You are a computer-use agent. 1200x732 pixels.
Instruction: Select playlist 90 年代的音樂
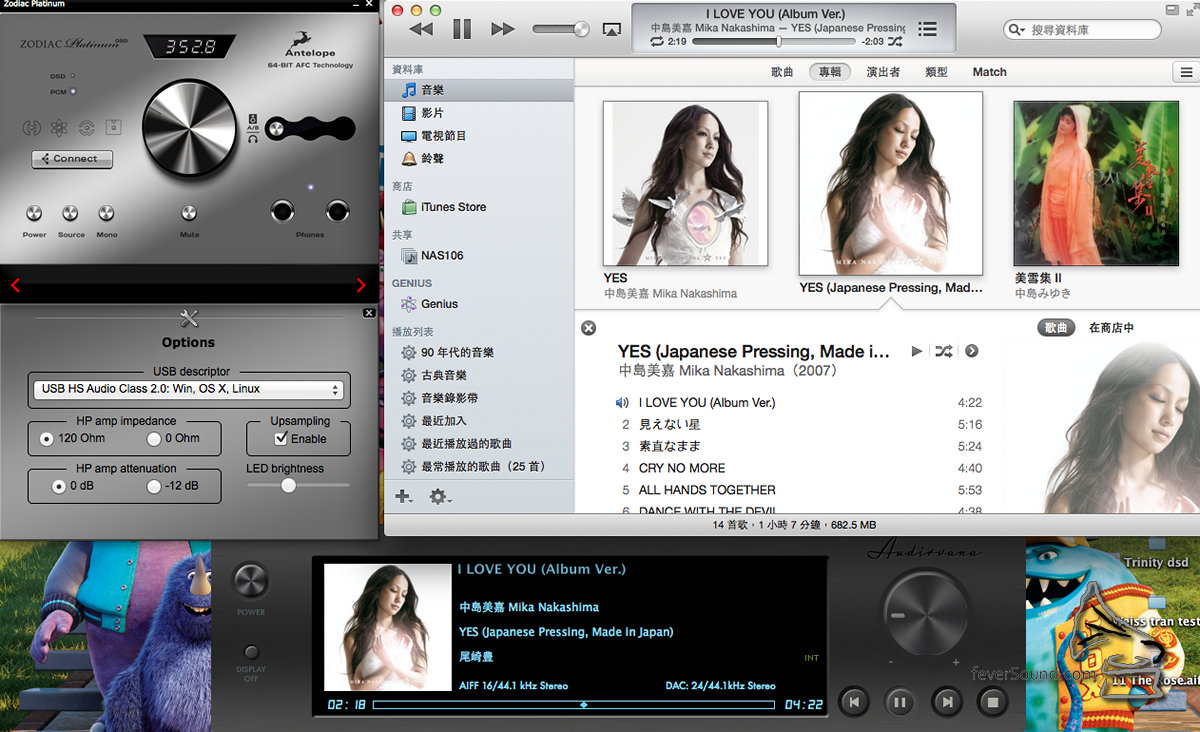[457, 353]
